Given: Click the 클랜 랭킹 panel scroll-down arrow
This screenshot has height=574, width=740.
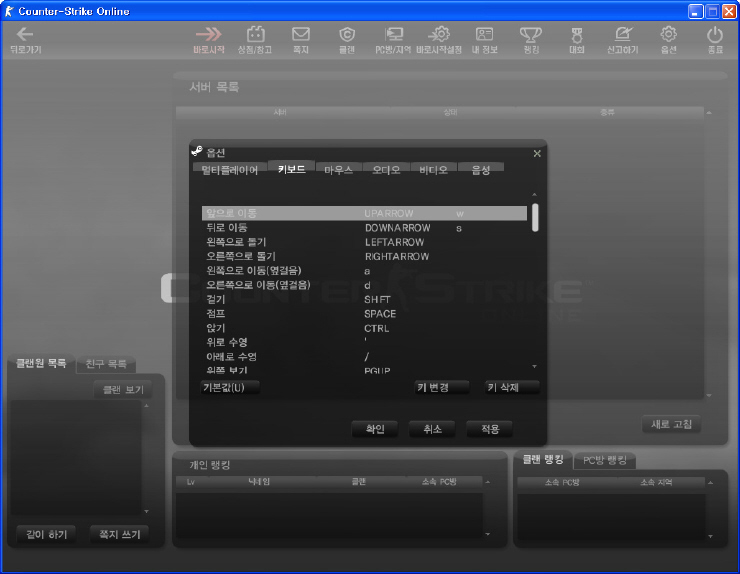Looking at the screenshot, I should pyautogui.click(x=710, y=536).
